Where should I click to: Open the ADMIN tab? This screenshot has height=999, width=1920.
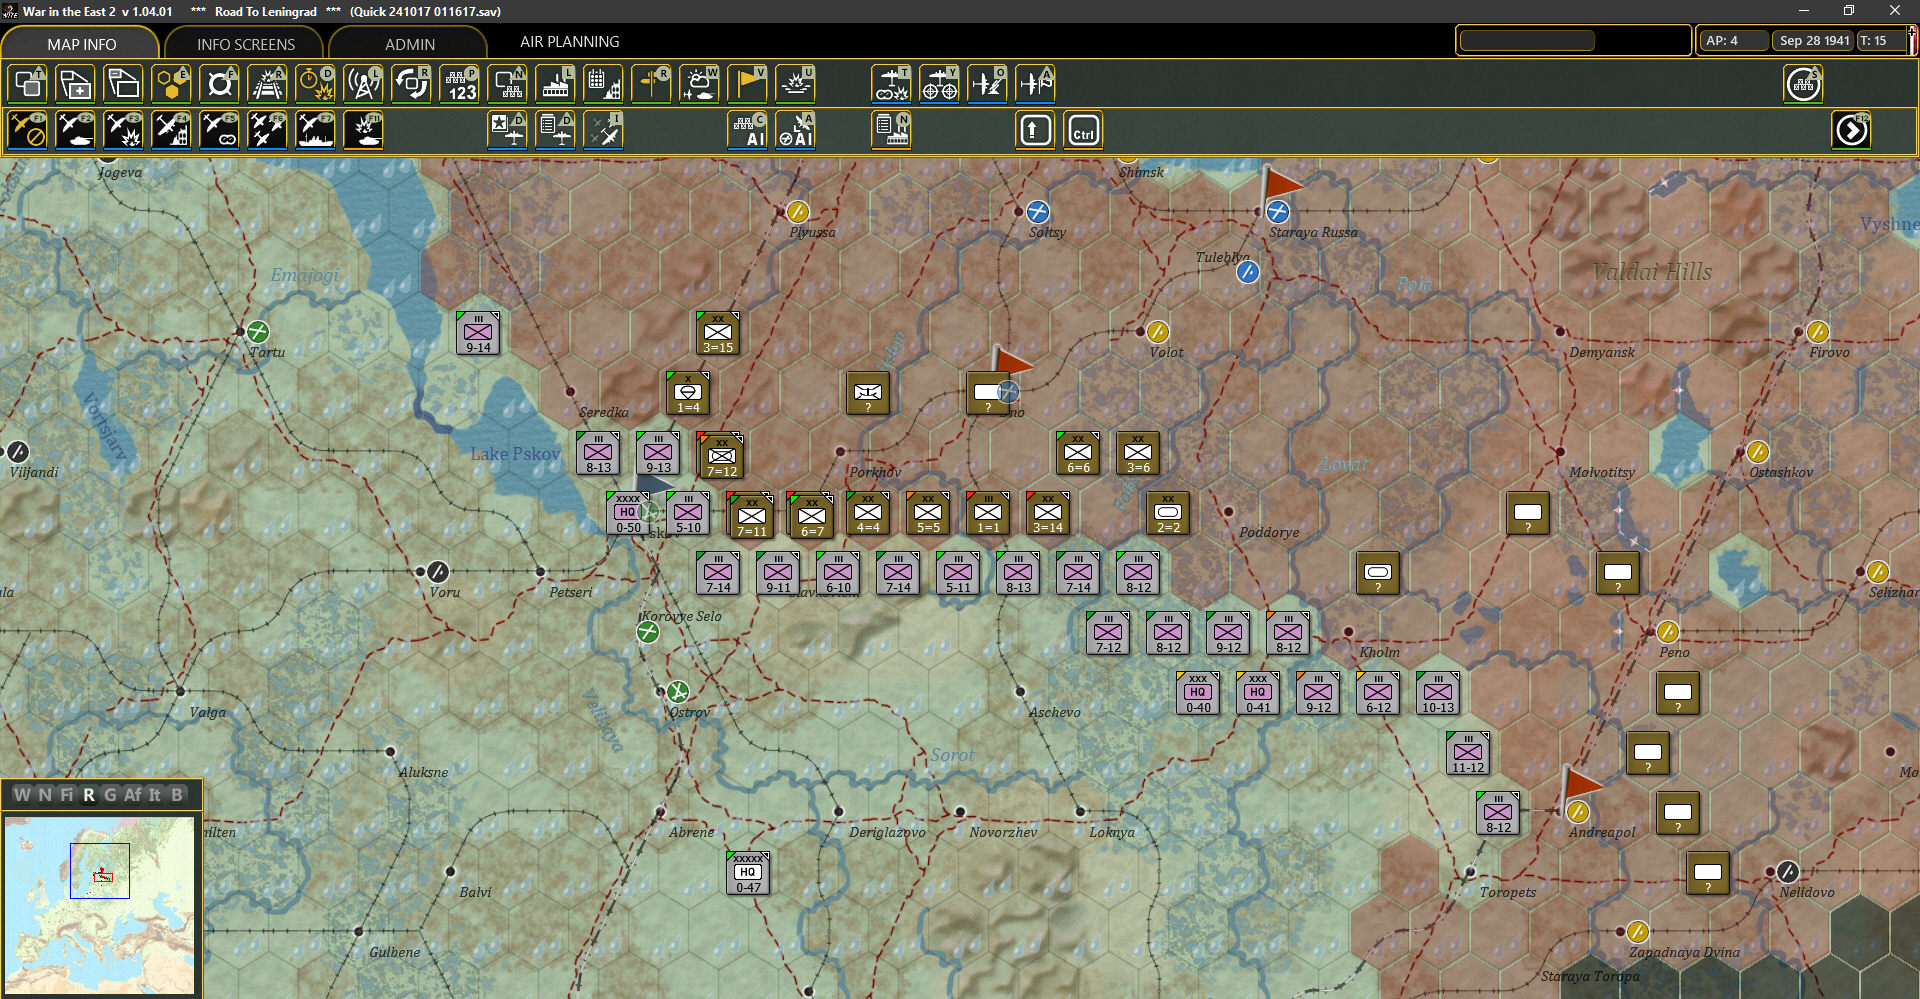tap(410, 44)
